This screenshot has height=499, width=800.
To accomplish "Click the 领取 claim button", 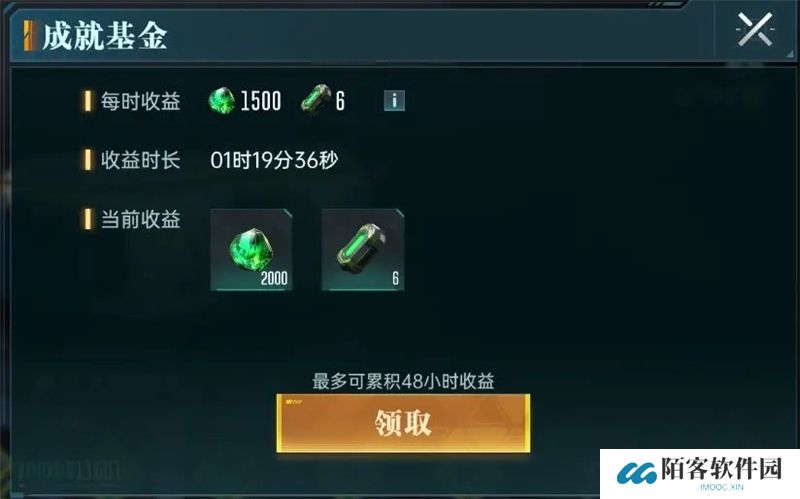I will click(403, 423).
